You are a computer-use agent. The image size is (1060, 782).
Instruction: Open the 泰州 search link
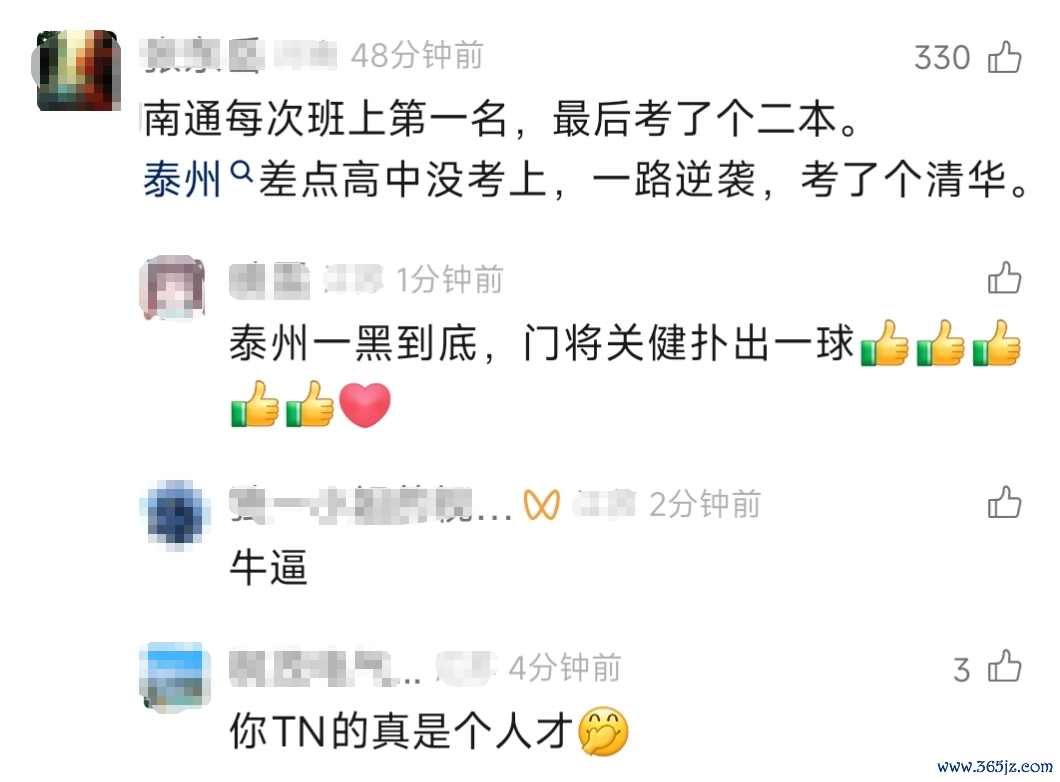click(x=182, y=180)
